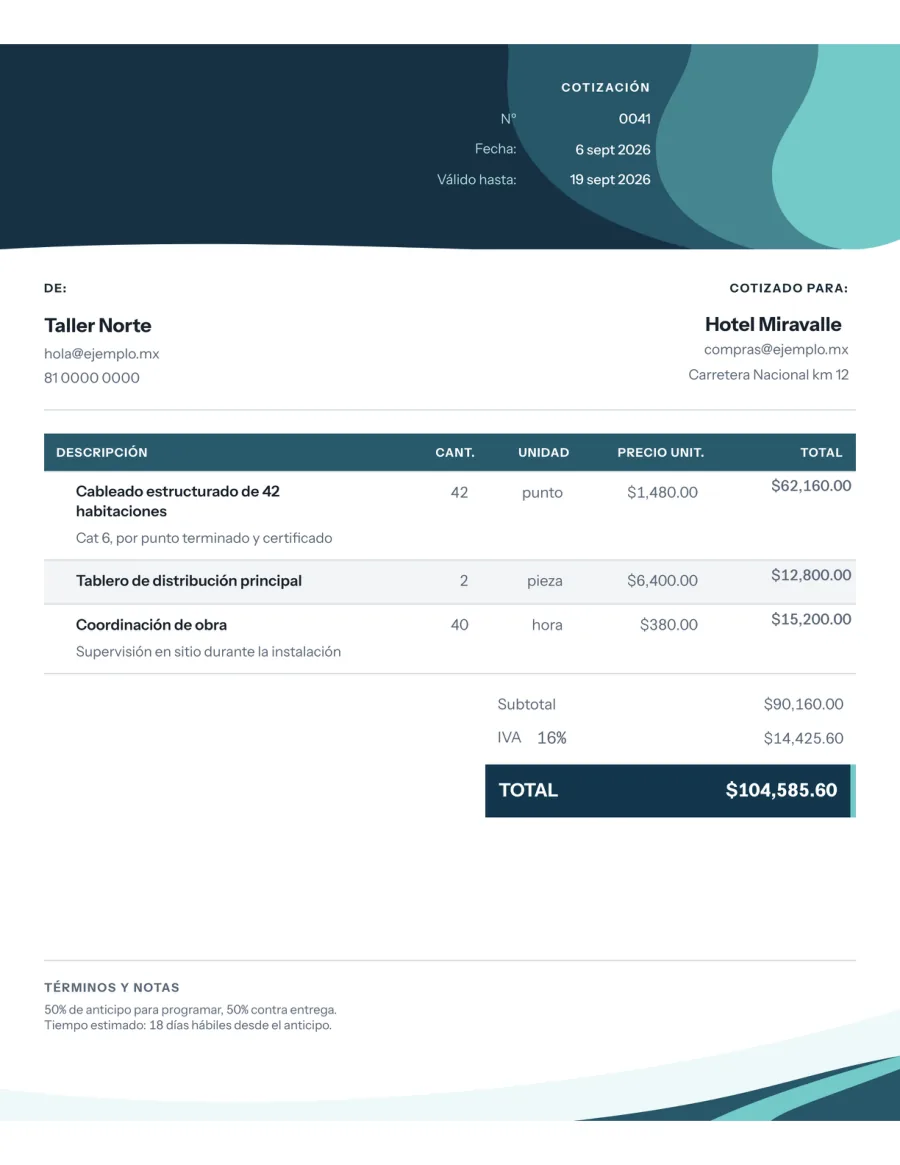900x1165 pixels.
Task: Select the IVA amount "$14,425.60"
Action: [x=803, y=739]
